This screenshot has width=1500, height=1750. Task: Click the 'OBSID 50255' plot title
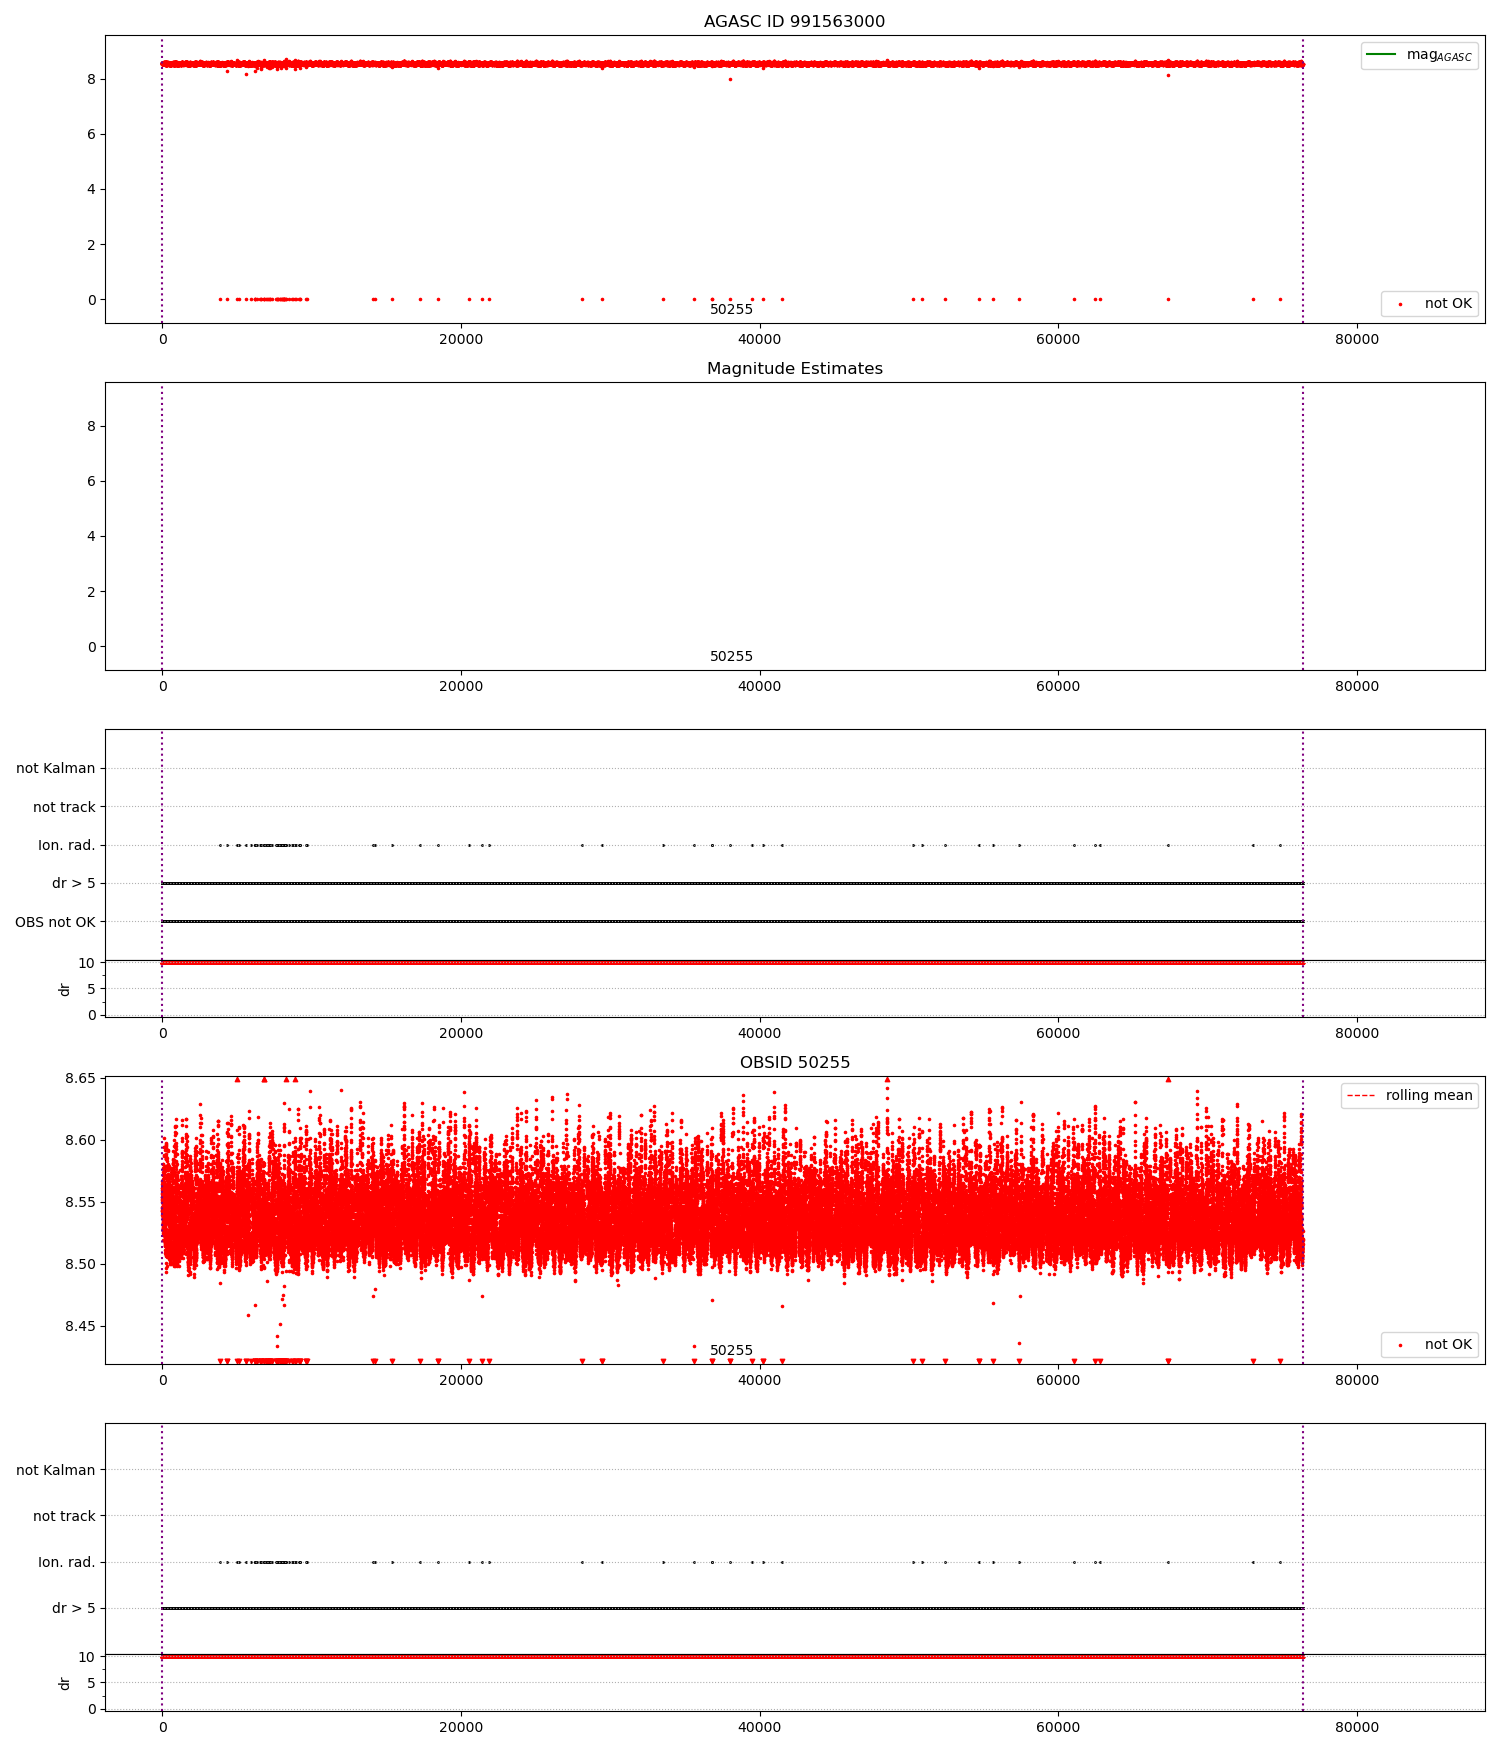coord(794,1062)
